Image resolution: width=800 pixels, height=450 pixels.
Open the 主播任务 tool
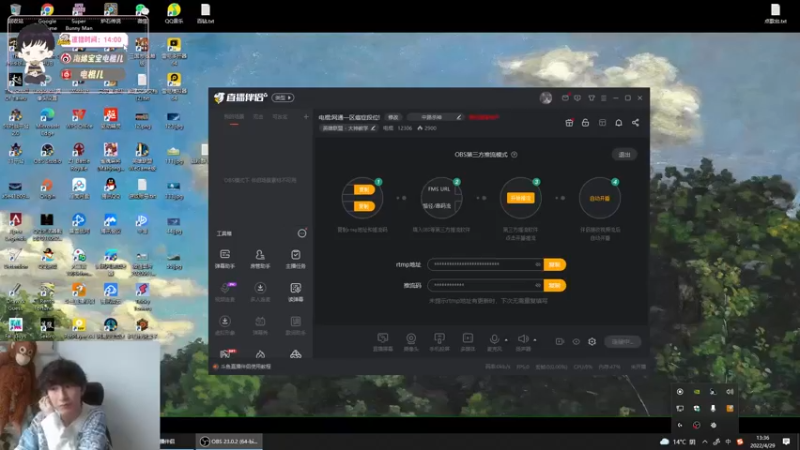[295, 259]
